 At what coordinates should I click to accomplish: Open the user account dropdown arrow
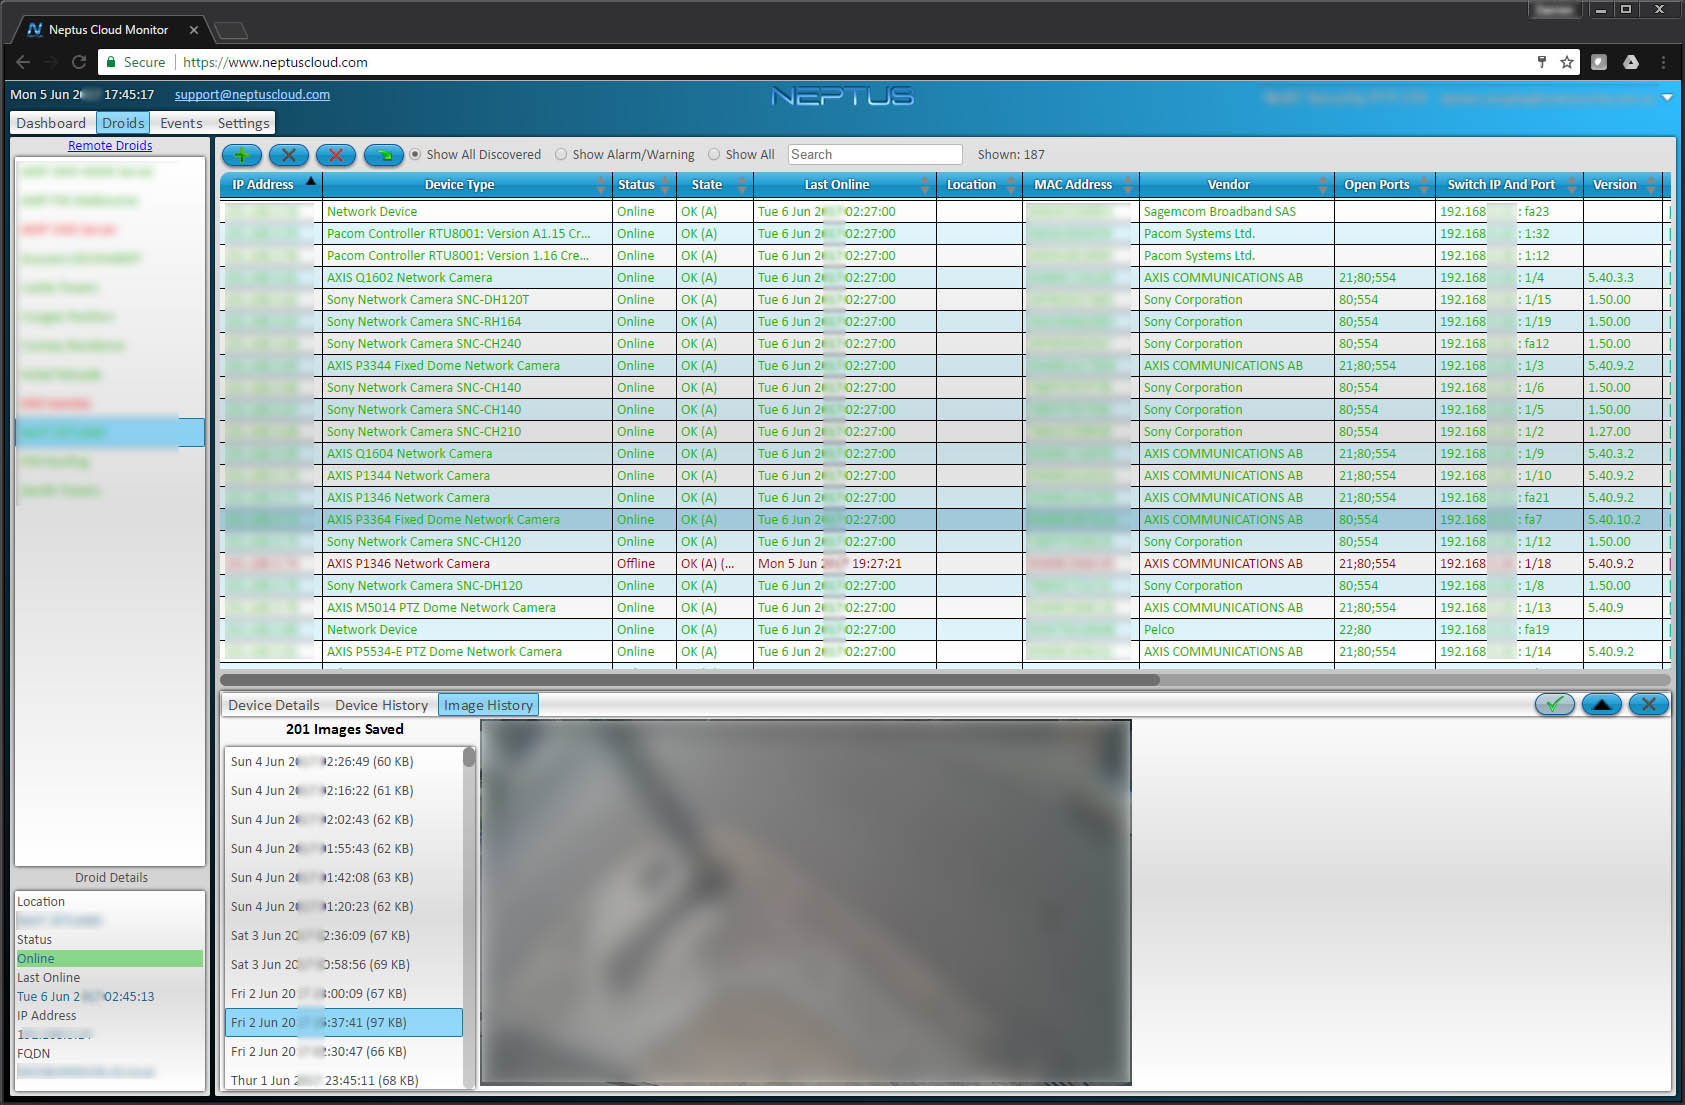tap(1667, 97)
